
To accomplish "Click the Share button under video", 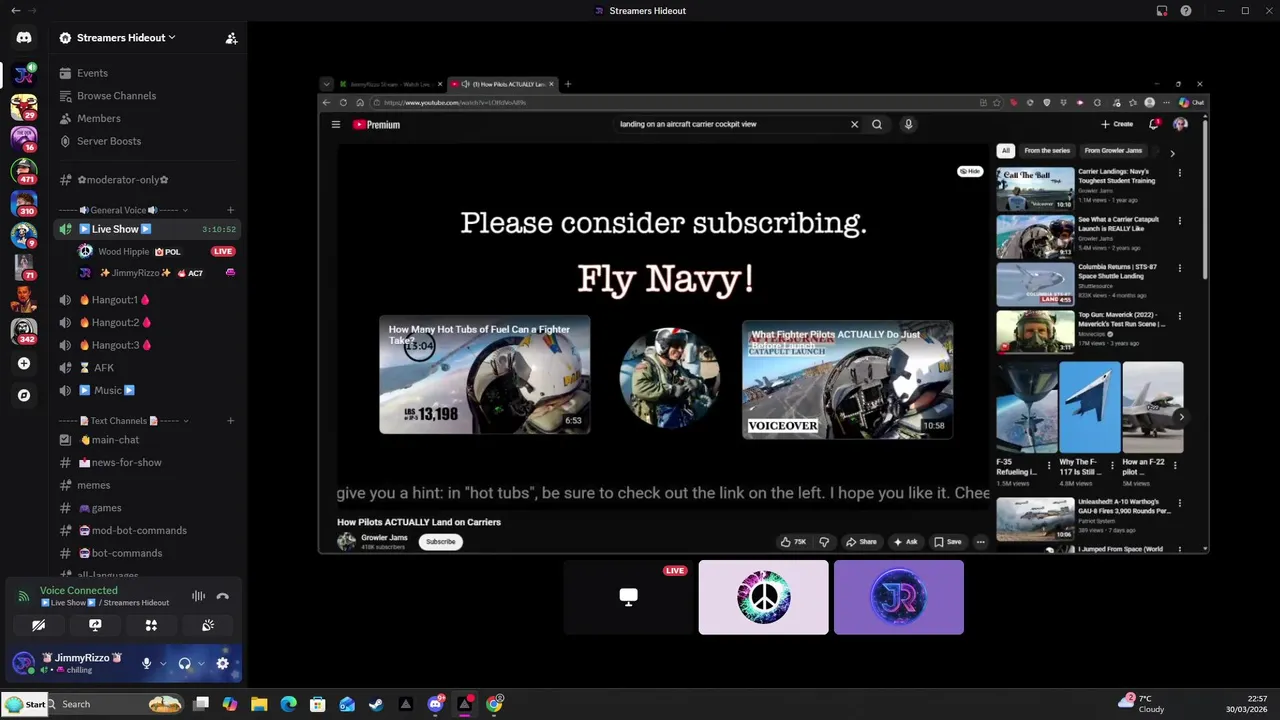I will coord(861,542).
